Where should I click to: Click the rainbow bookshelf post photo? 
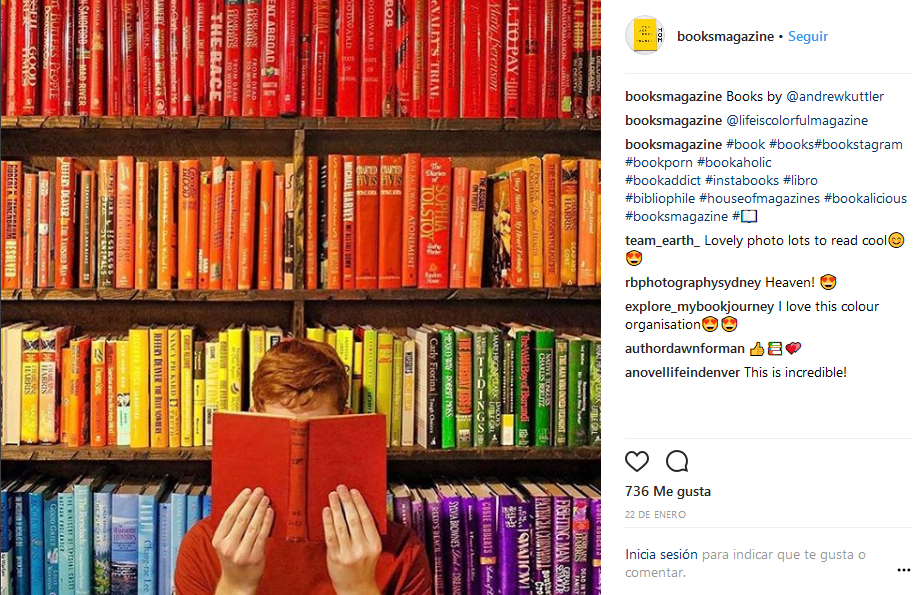[300, 298]
